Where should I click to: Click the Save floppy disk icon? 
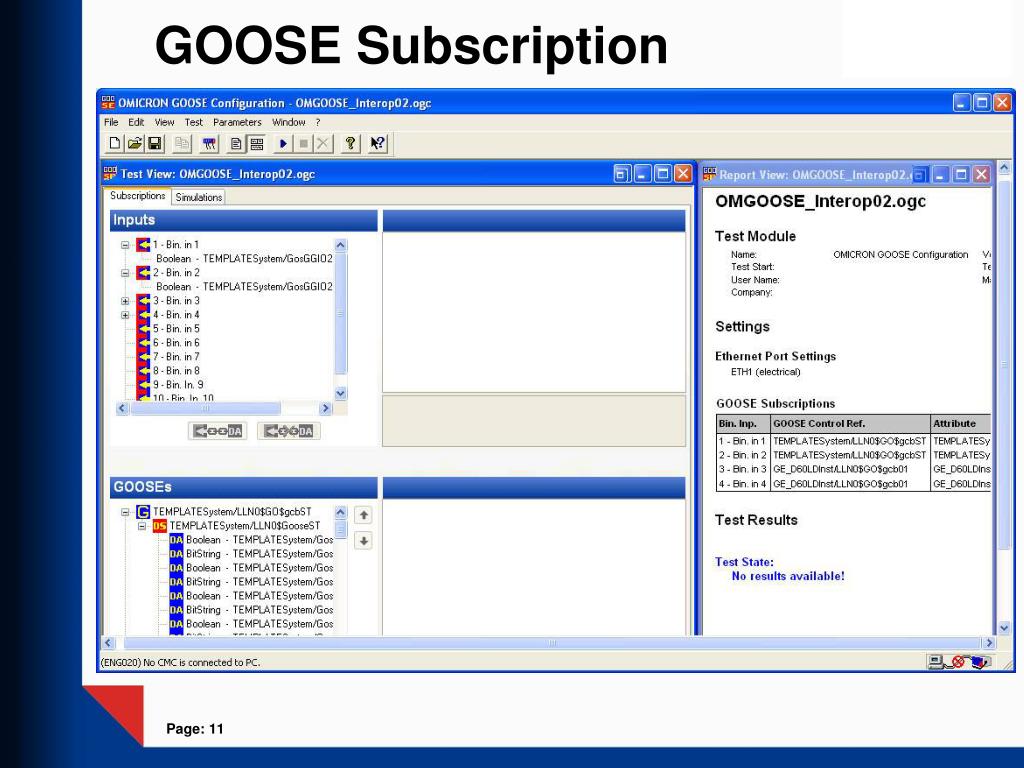click(155, 144)
